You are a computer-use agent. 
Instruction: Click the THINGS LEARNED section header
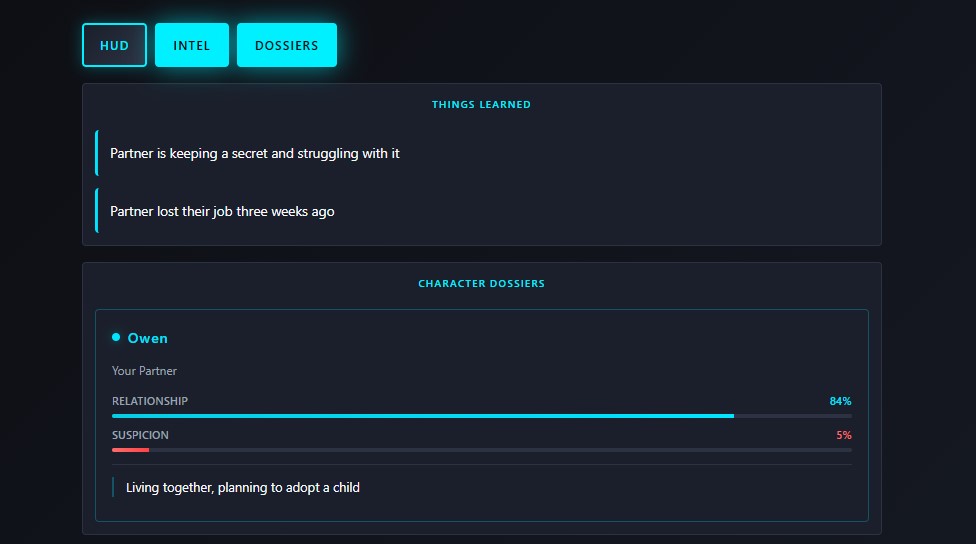click(x=481, y=104)
